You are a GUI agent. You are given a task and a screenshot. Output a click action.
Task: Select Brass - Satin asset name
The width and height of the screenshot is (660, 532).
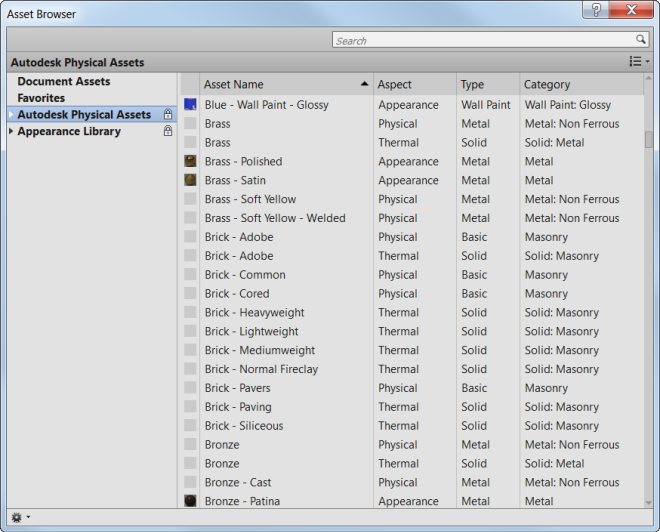235,181
